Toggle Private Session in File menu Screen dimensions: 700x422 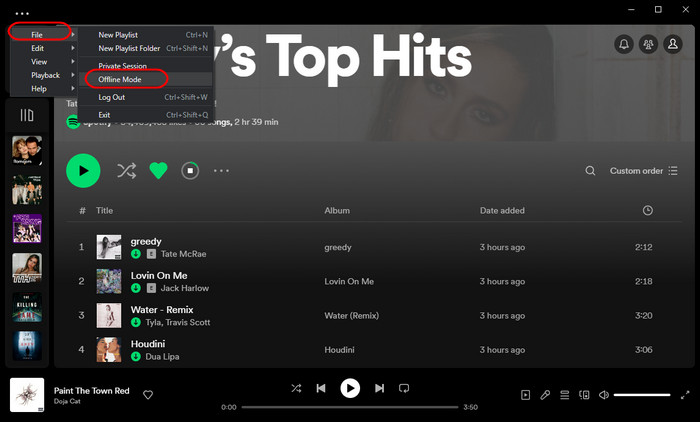[146, 66]
